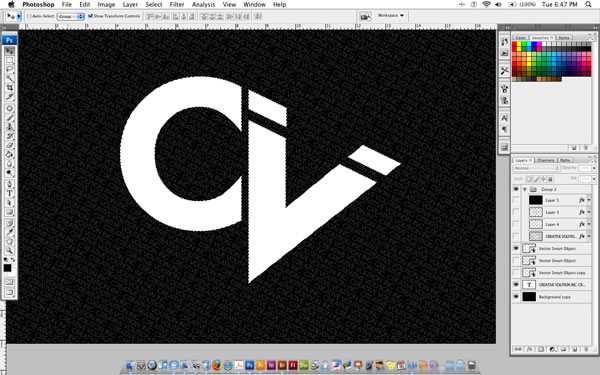This screenshot has height=375, width=600.
Task: Hide the Background copy layer
Action: click(516, 297)
